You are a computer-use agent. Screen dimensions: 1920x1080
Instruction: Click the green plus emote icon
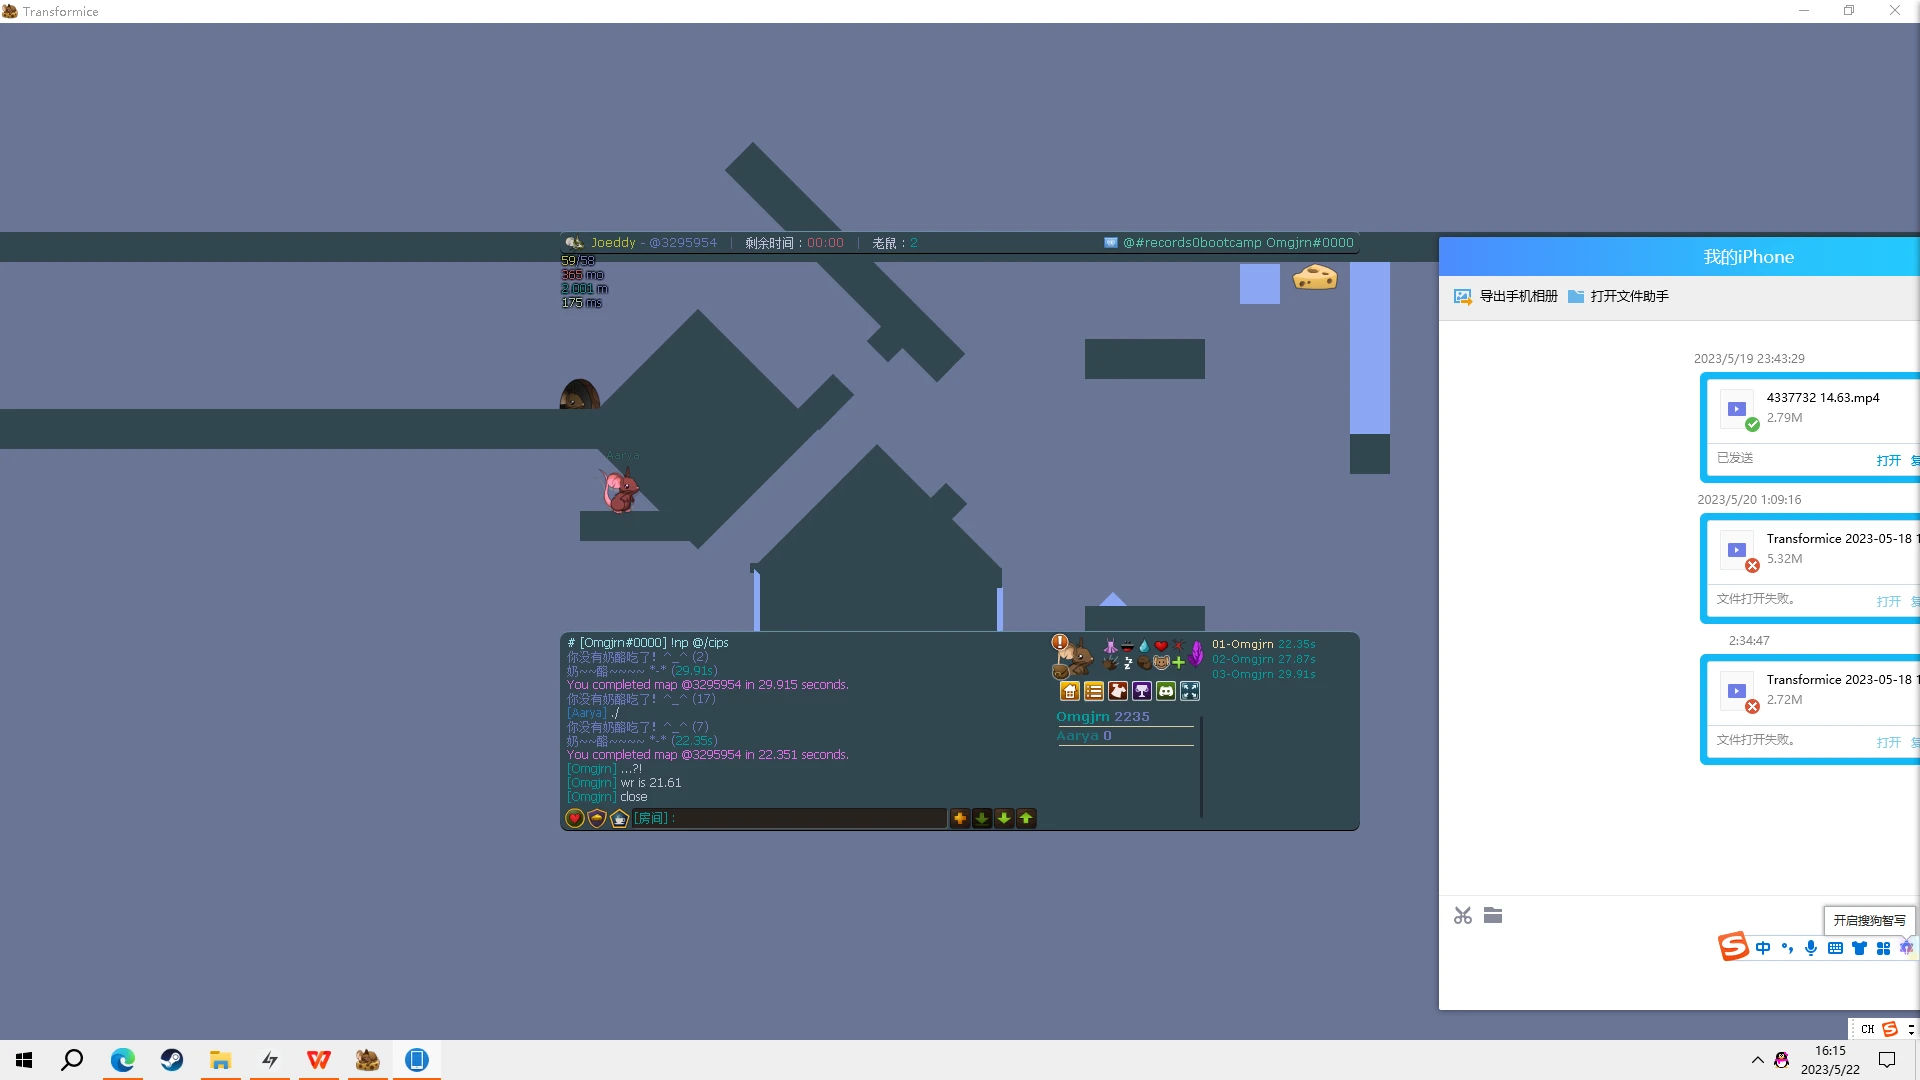(x=1178, y=662)
